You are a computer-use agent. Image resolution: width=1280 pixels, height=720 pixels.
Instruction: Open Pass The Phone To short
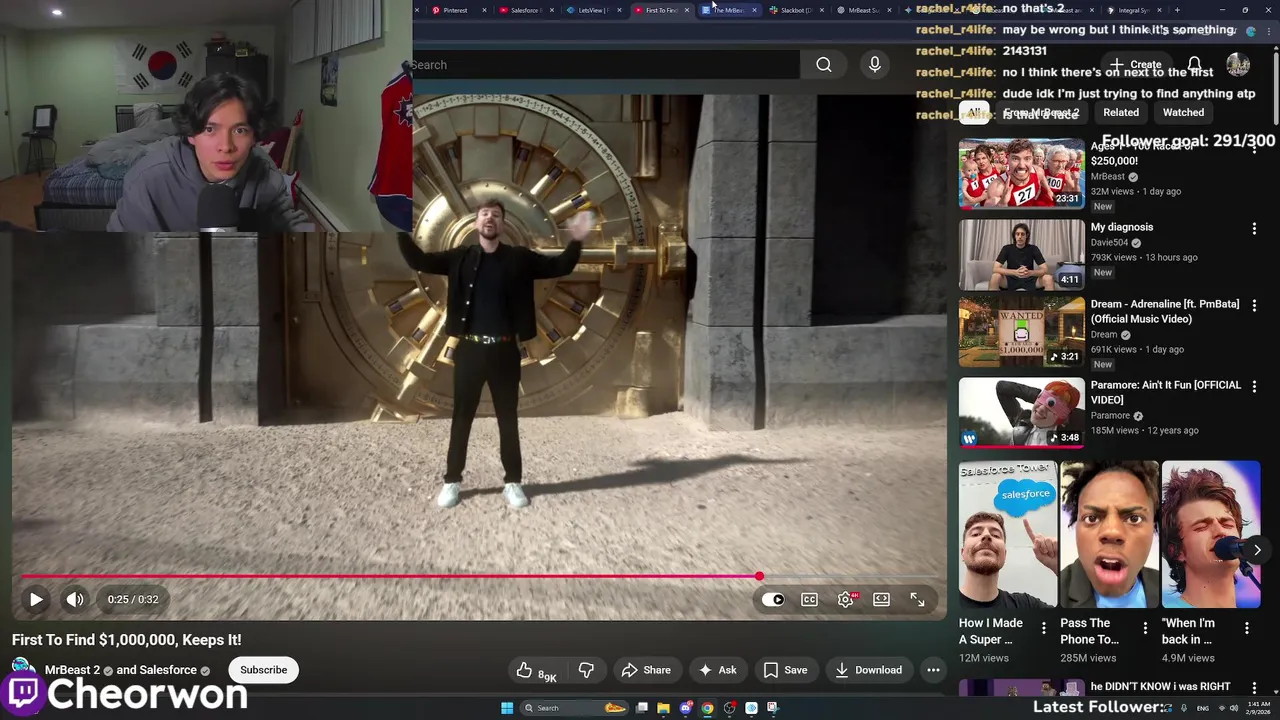(1110, 534)
